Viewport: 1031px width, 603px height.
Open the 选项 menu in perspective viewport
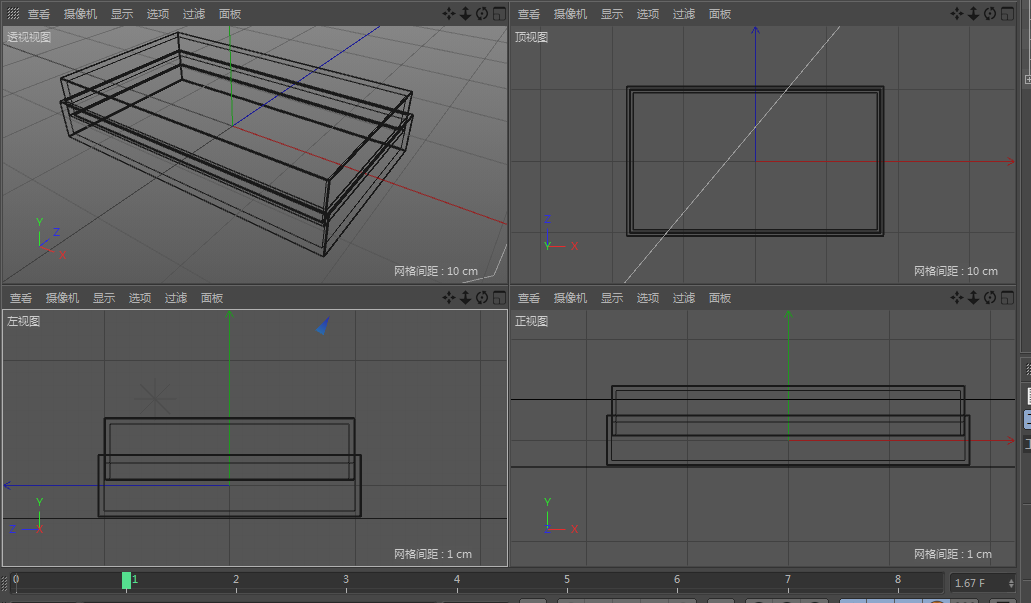[x=156, y=14]
